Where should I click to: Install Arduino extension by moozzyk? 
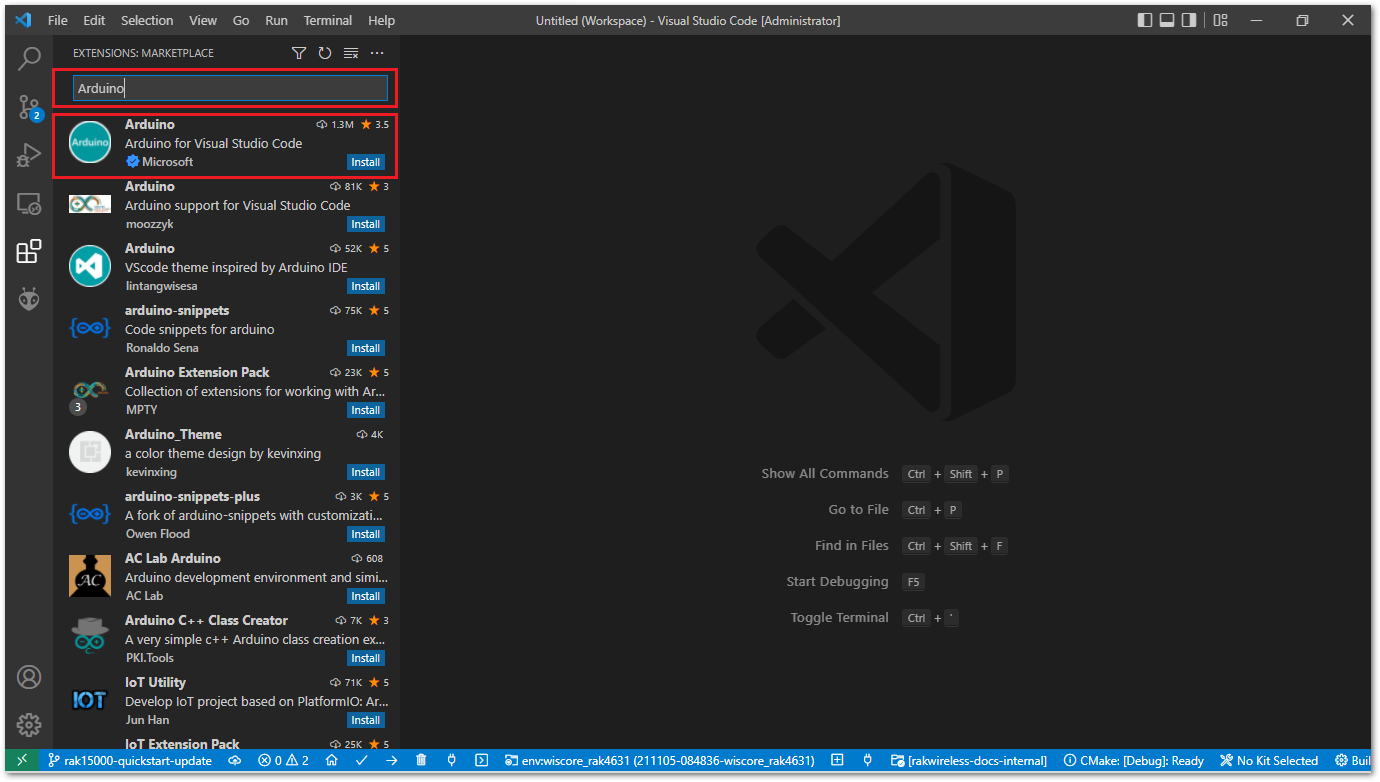click(365, 224)
